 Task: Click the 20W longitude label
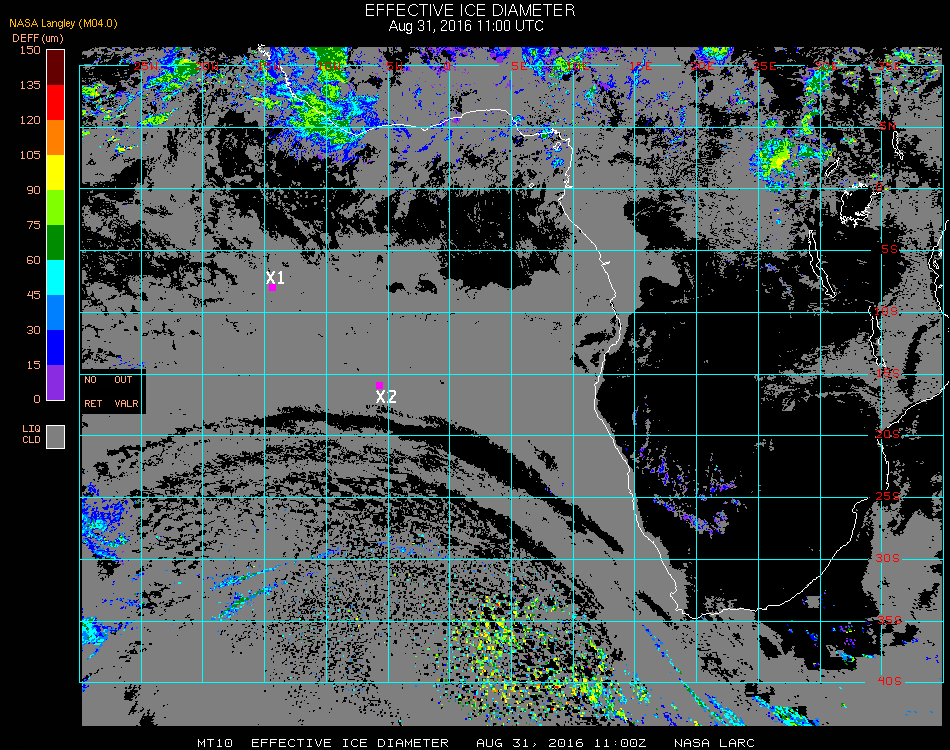click(207, 66)
